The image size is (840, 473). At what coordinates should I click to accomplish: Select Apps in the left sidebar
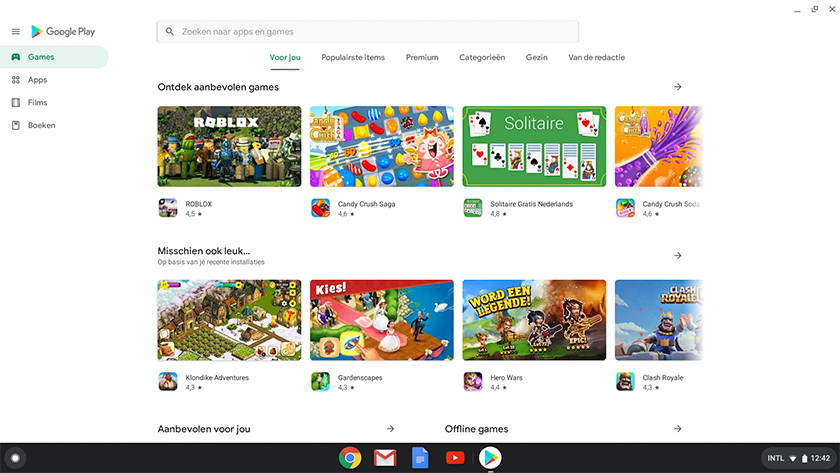(37, 80)
